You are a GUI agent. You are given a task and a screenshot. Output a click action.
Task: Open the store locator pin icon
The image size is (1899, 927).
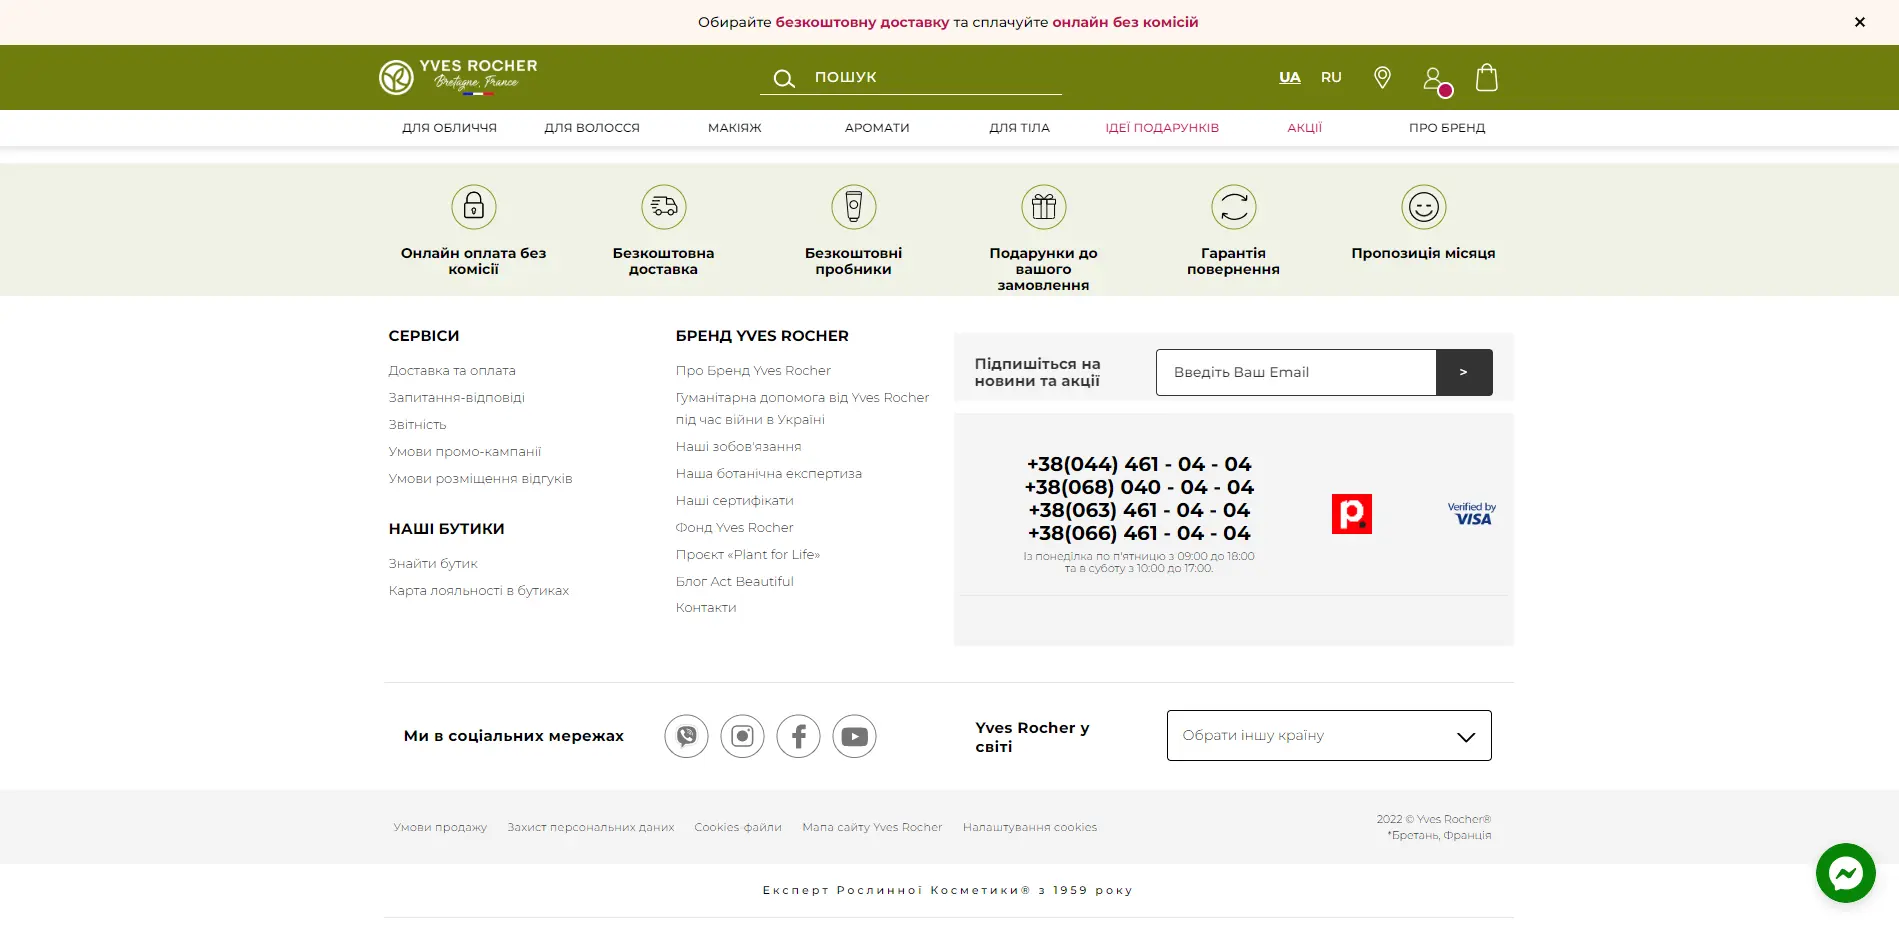1382,77
